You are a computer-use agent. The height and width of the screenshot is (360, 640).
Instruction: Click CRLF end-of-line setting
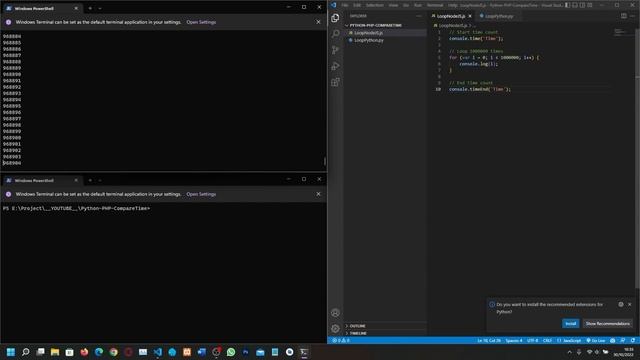547,340
